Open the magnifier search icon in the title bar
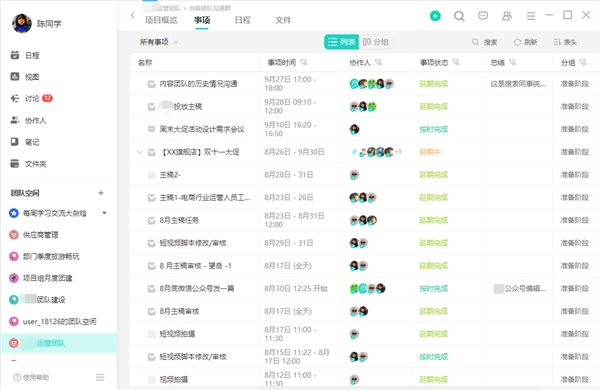 [459, 16]
